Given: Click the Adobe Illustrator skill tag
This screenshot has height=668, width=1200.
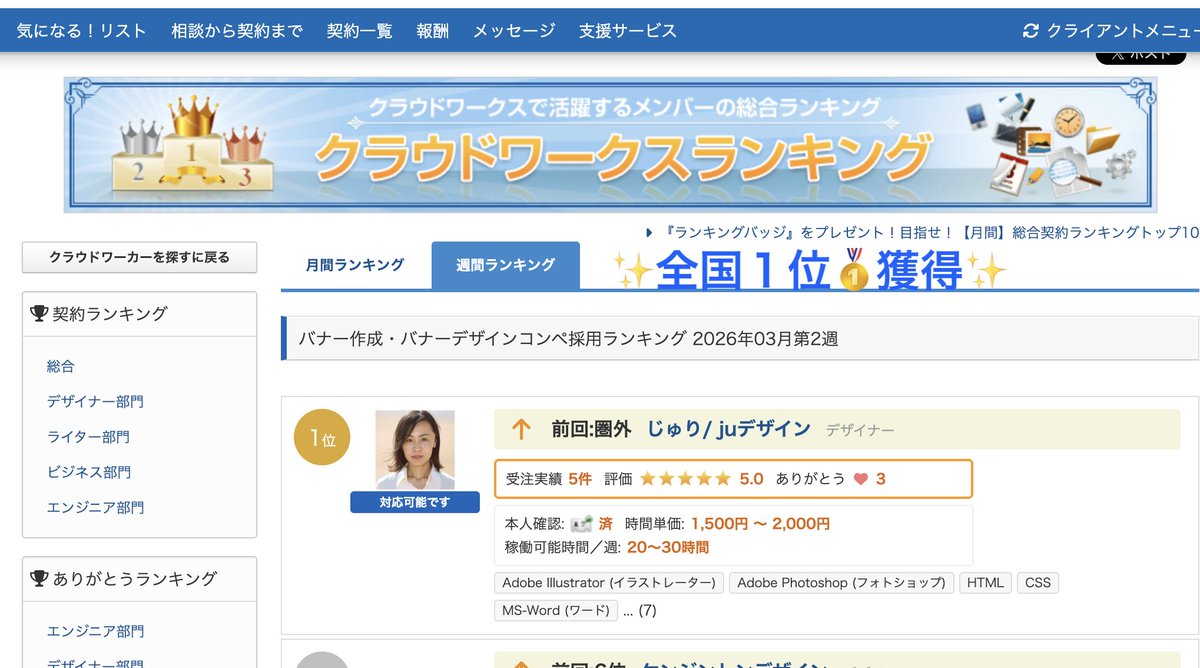Looking at the screenshot, I should tap(609, 583).
